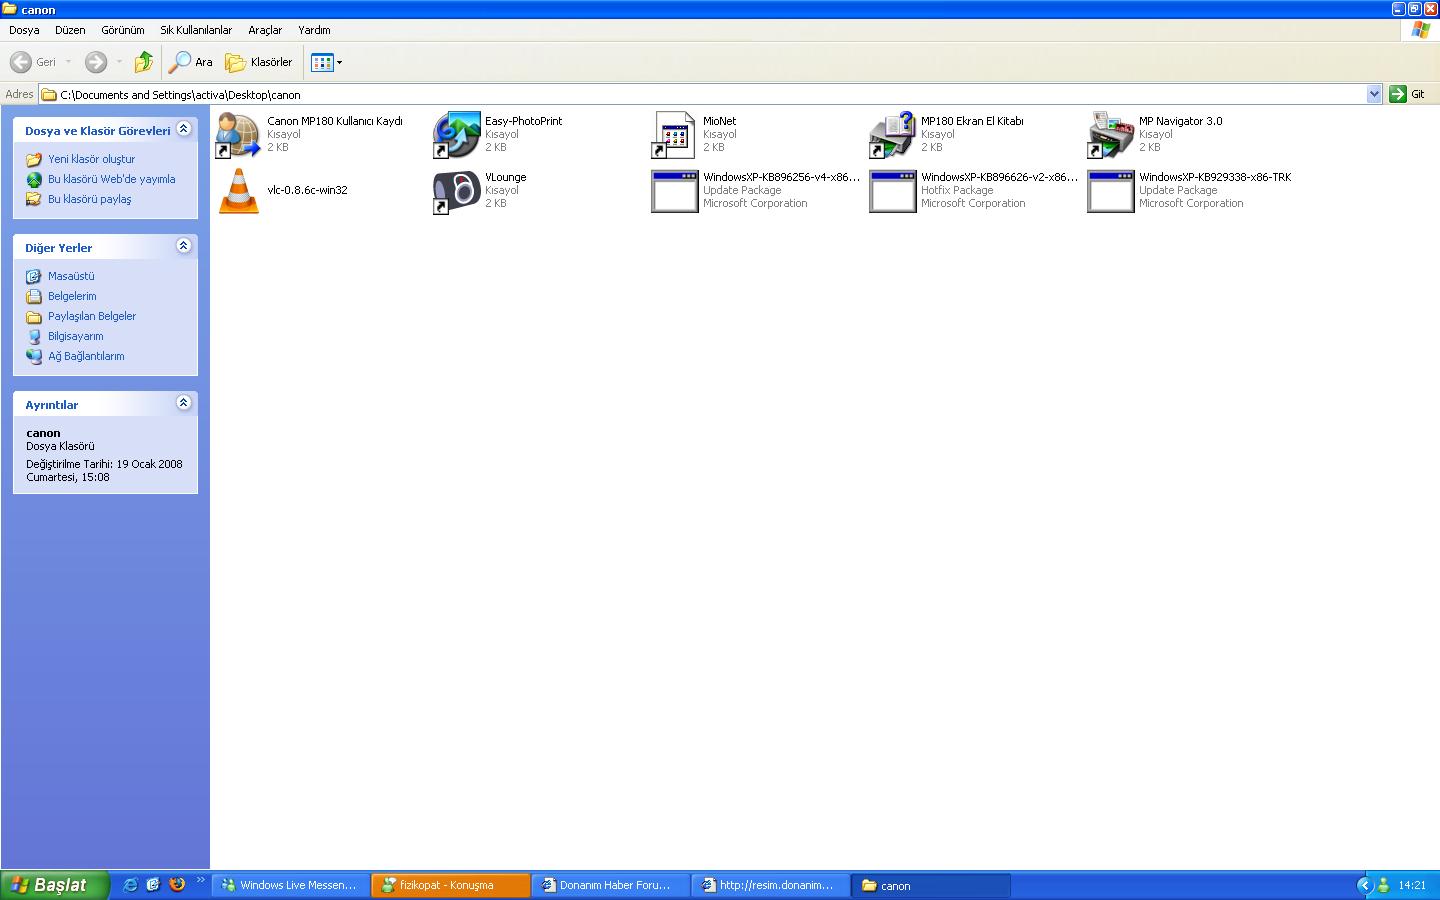Click the second quick launch icon
1440x900 pixels.
153,885
